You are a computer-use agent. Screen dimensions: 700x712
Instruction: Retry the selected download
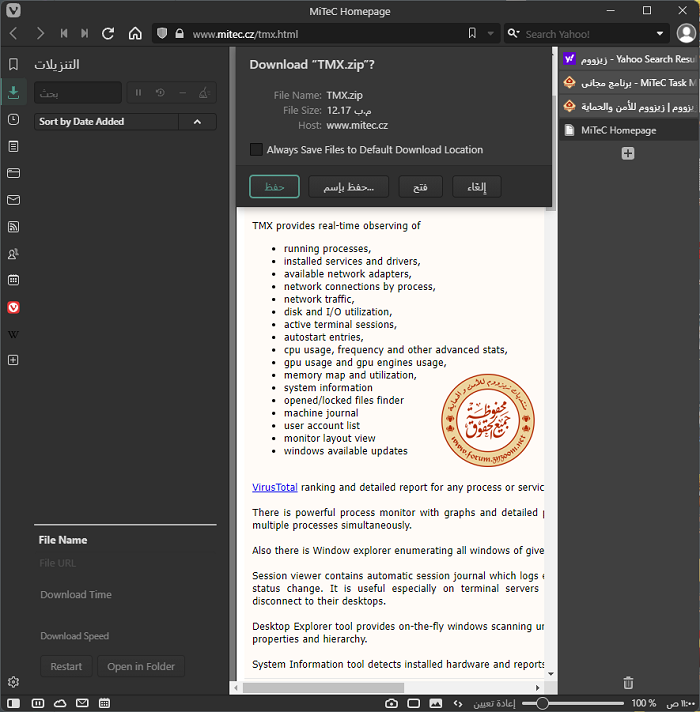coord(160,93)
